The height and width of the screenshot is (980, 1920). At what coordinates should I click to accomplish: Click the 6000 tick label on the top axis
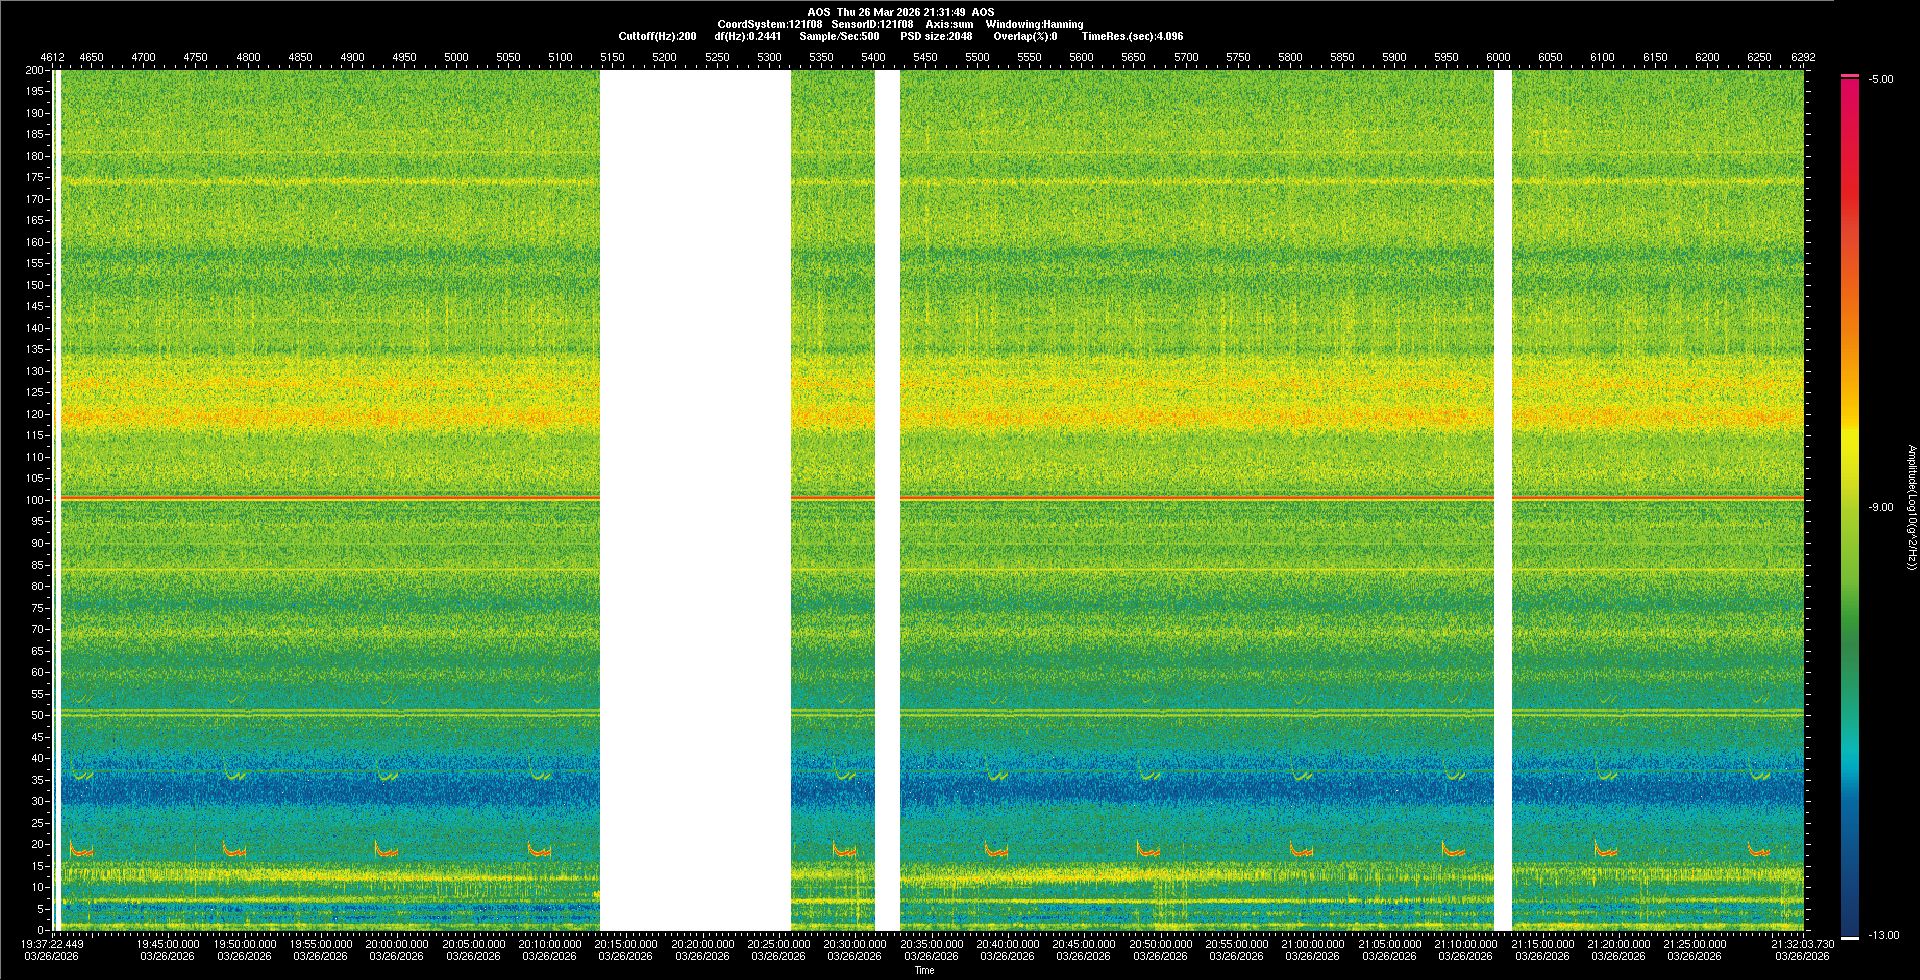(x=1498, y=57)
